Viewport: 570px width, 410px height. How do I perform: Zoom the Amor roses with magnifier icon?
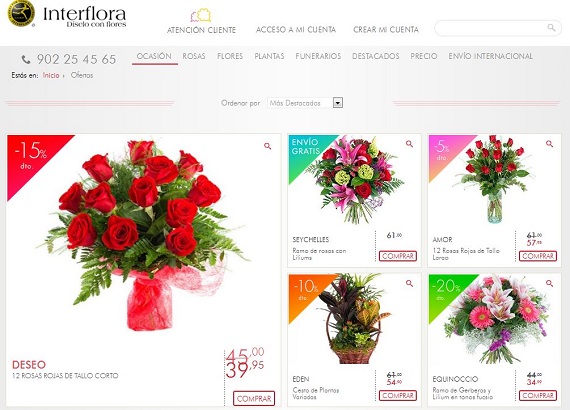(549, 144)
